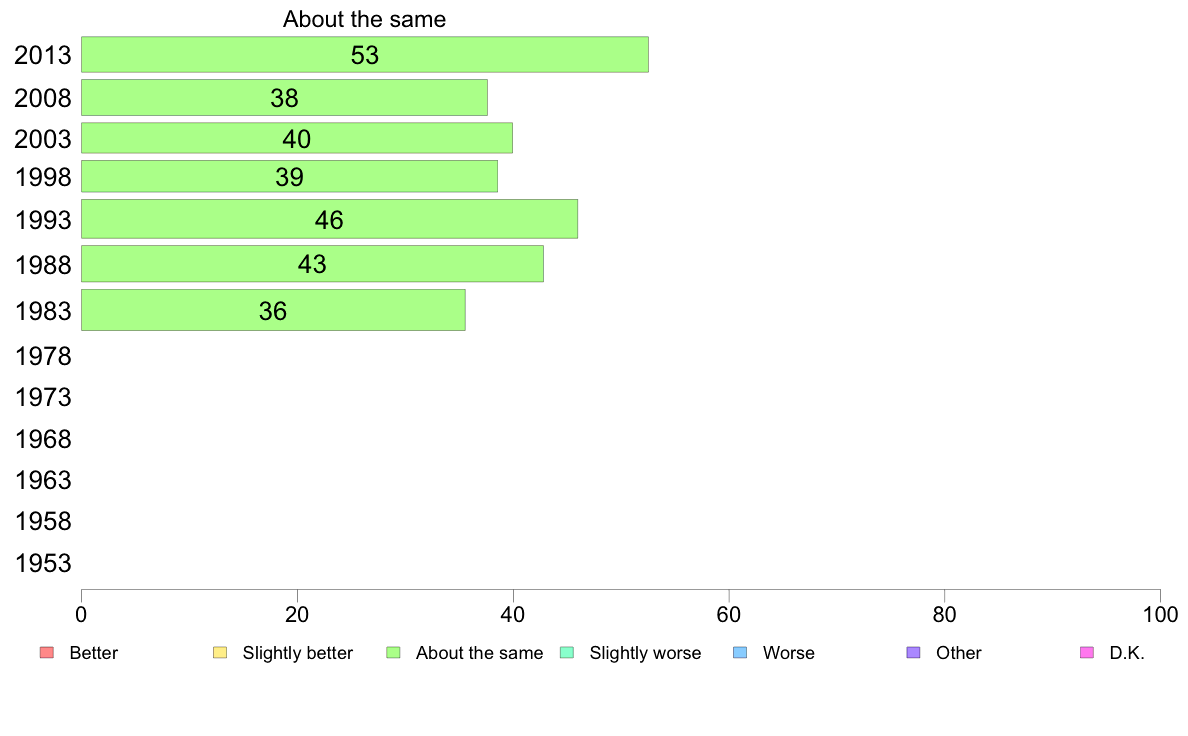
Task: Click the Slightly better yellow swatch
Action: pyautogui.click(x=220, y=653)
